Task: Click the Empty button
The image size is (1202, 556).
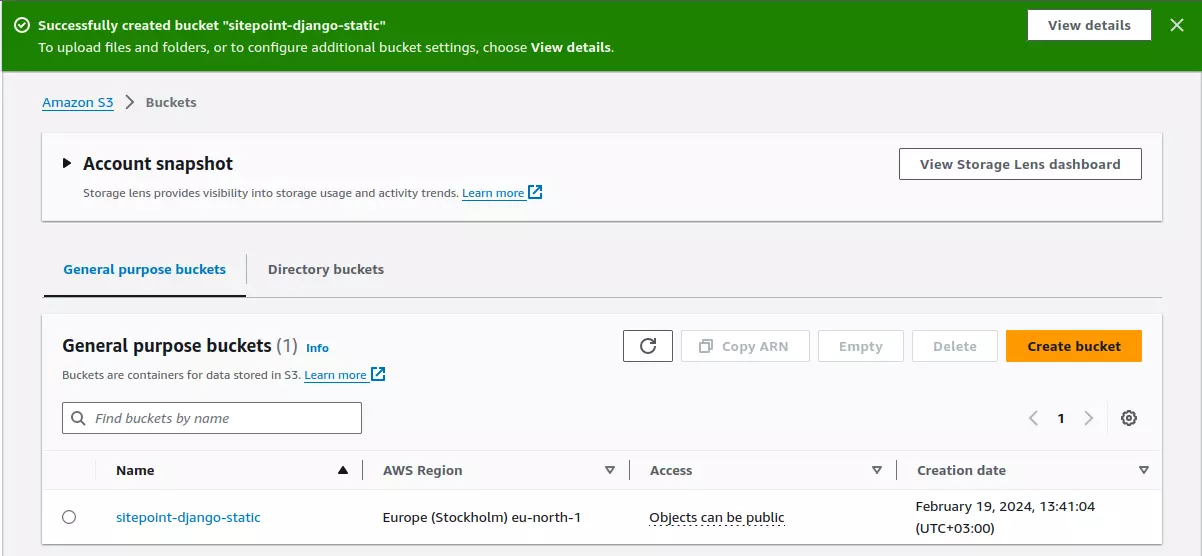Action: (861, 346)
